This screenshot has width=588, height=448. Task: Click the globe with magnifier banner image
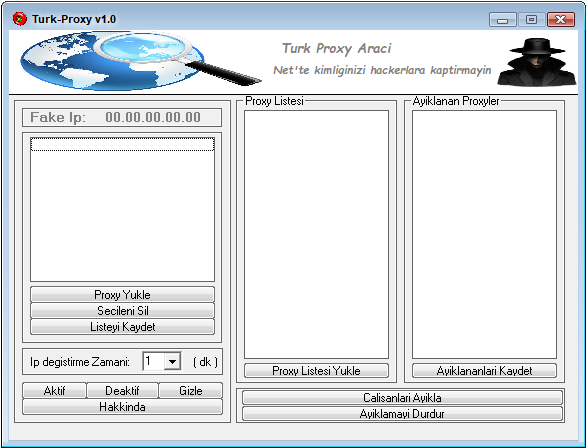pyautogui.click(x=141, y=61)
